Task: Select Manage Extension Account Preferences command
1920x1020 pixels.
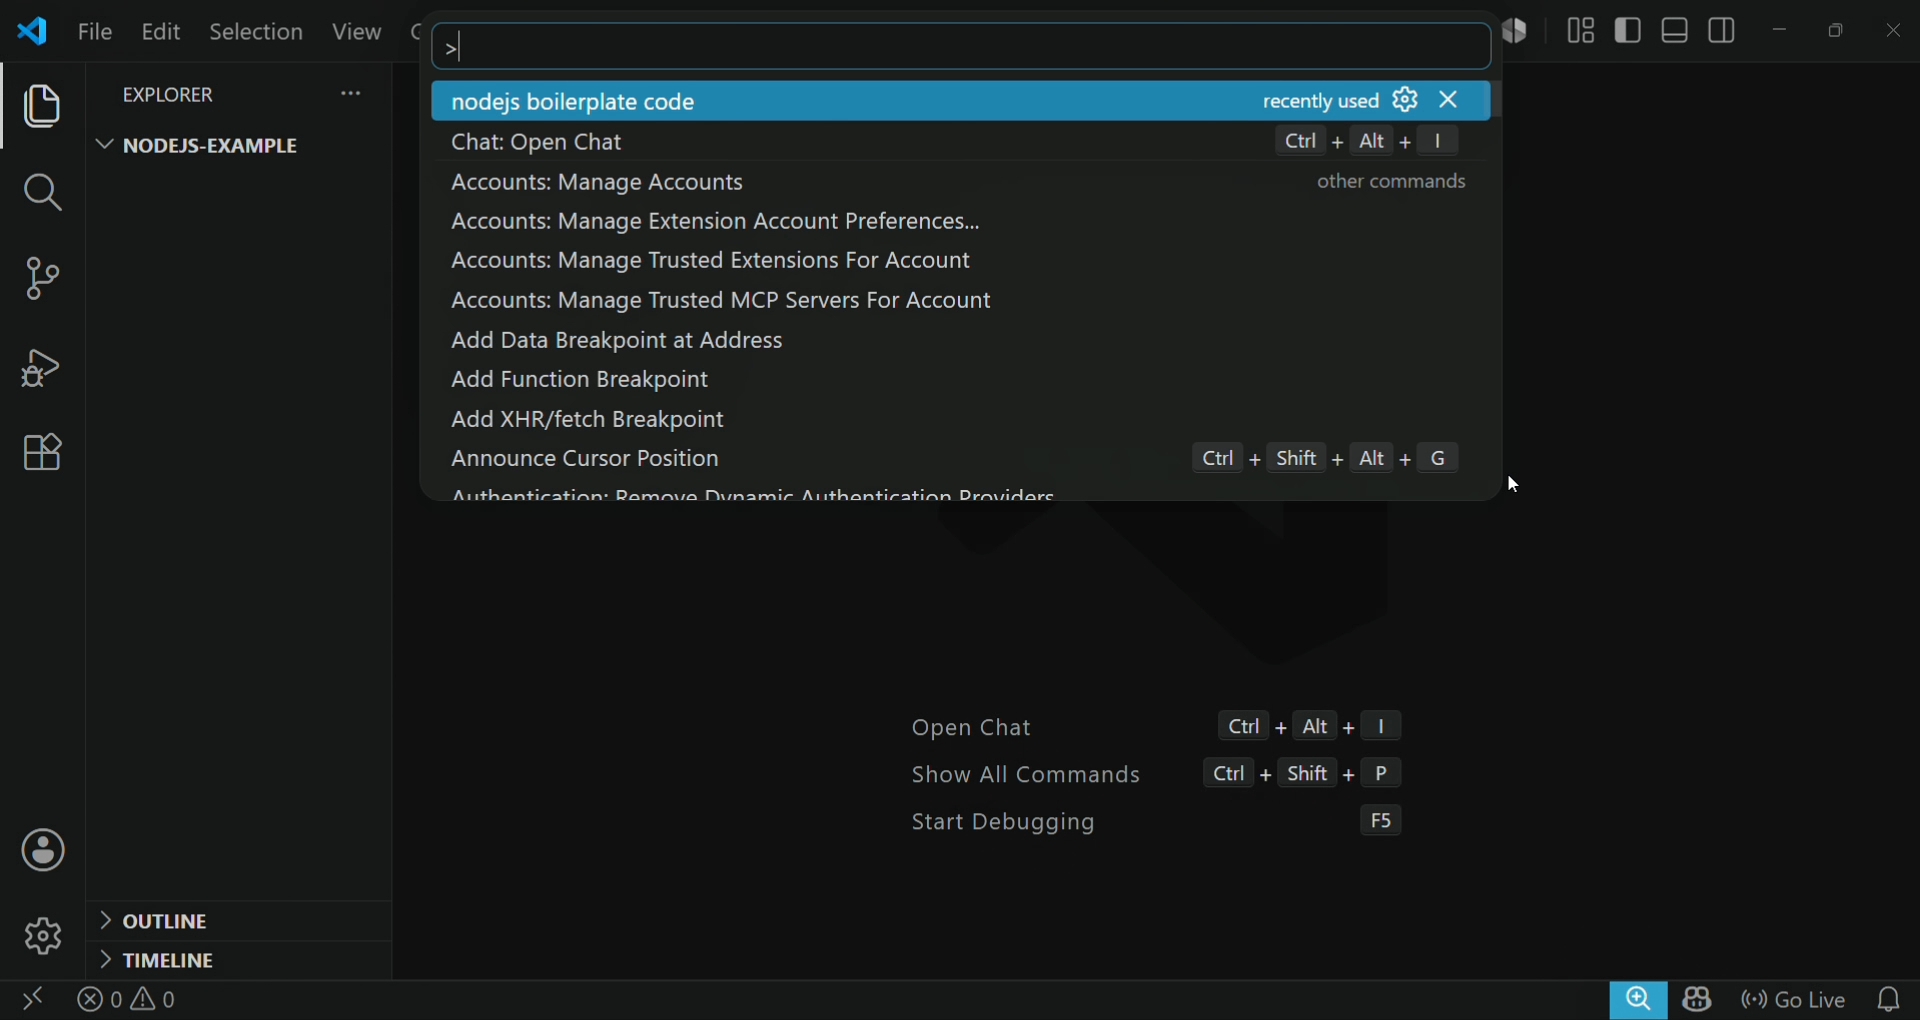Action: pyautogui.click(x=961, y=222)
